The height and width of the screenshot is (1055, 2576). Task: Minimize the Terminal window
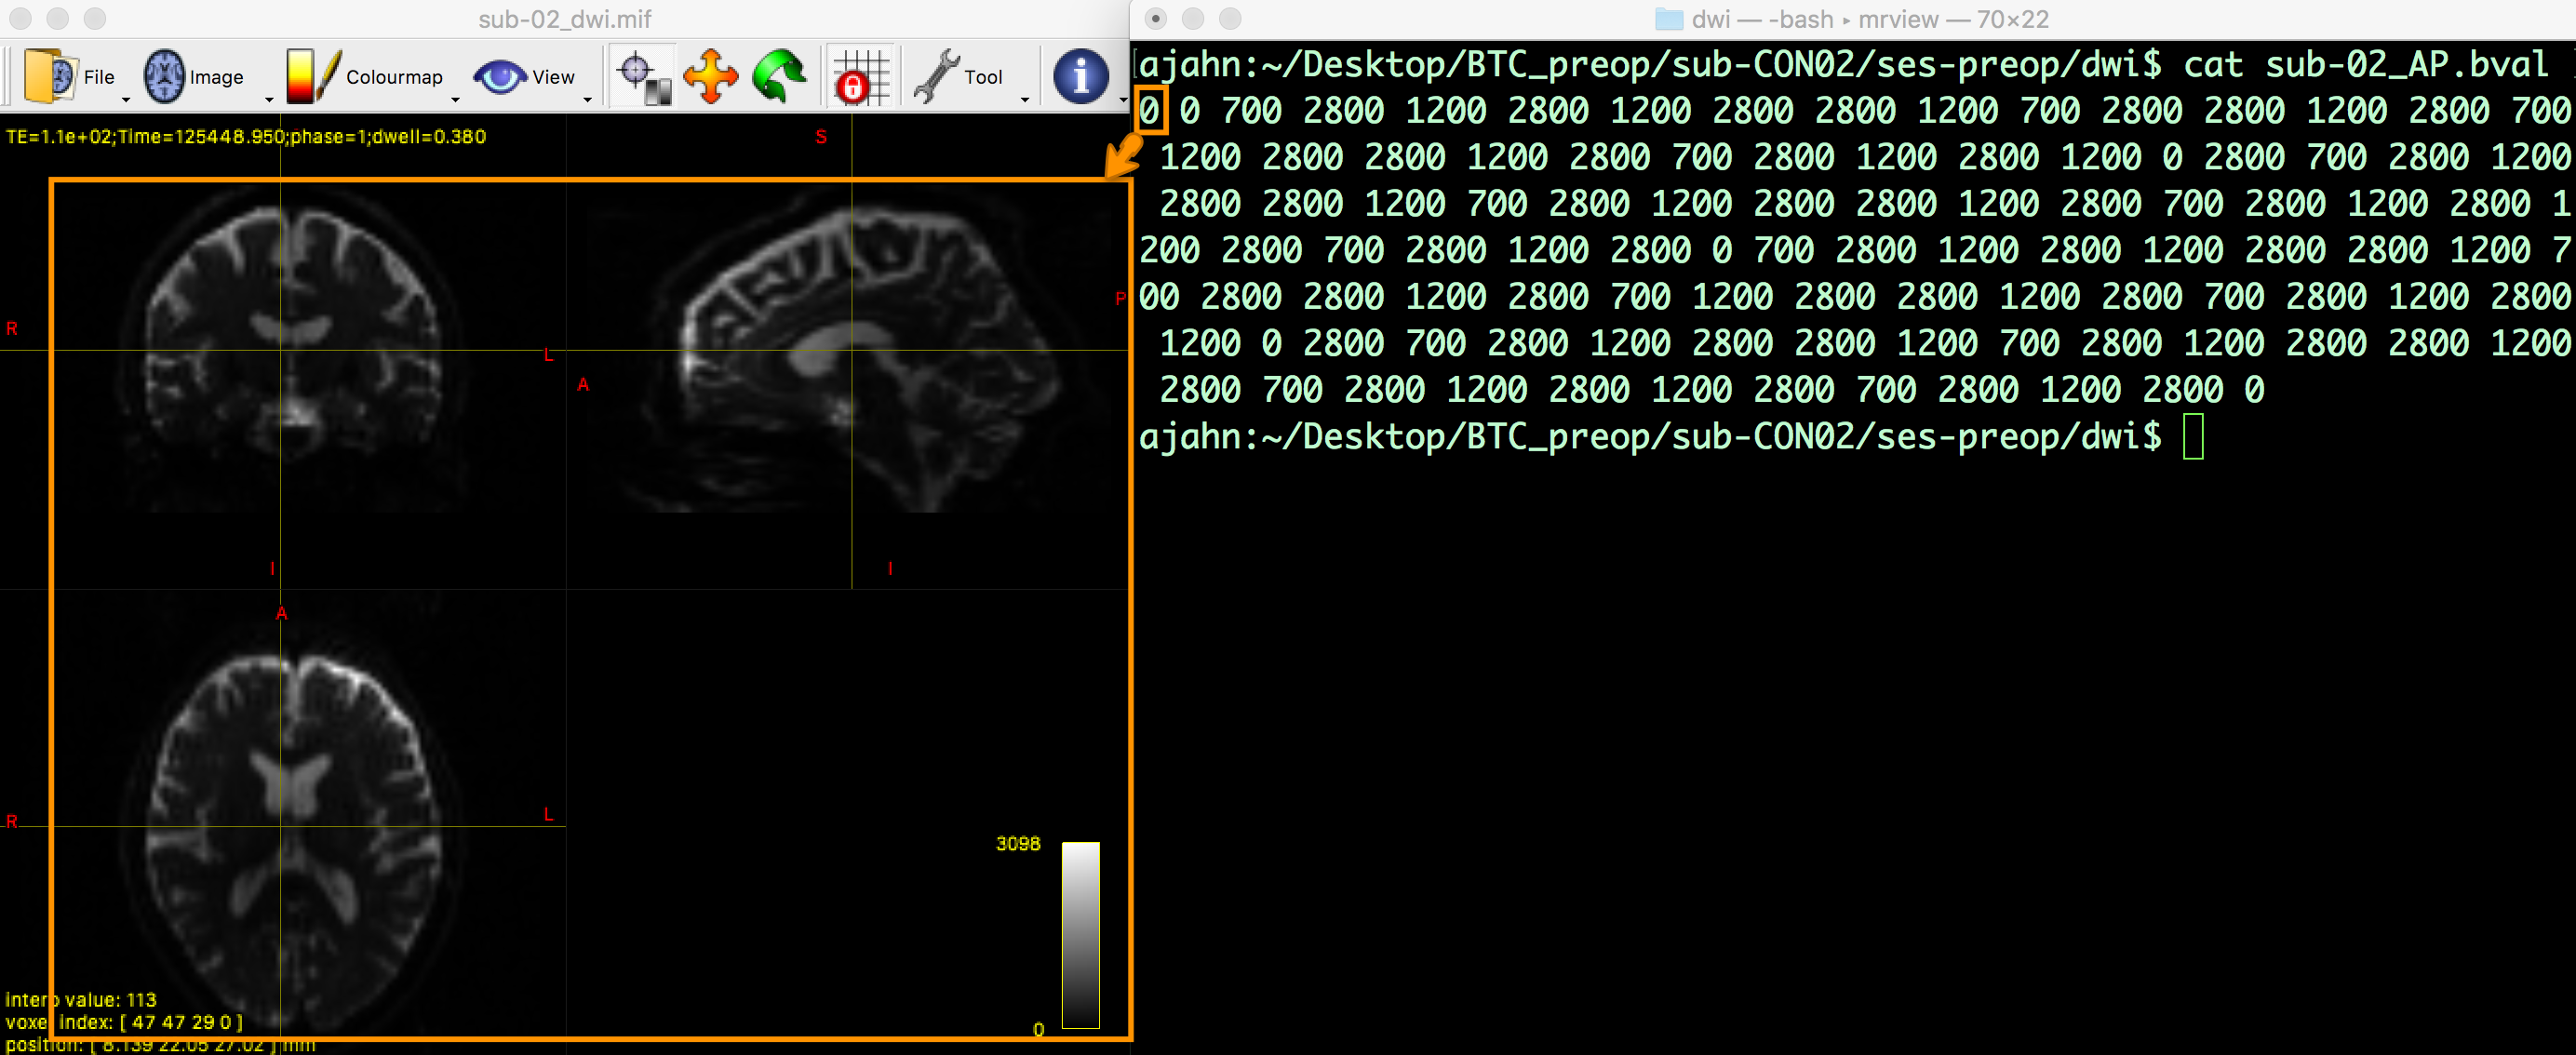click(x=1193, y=19)
